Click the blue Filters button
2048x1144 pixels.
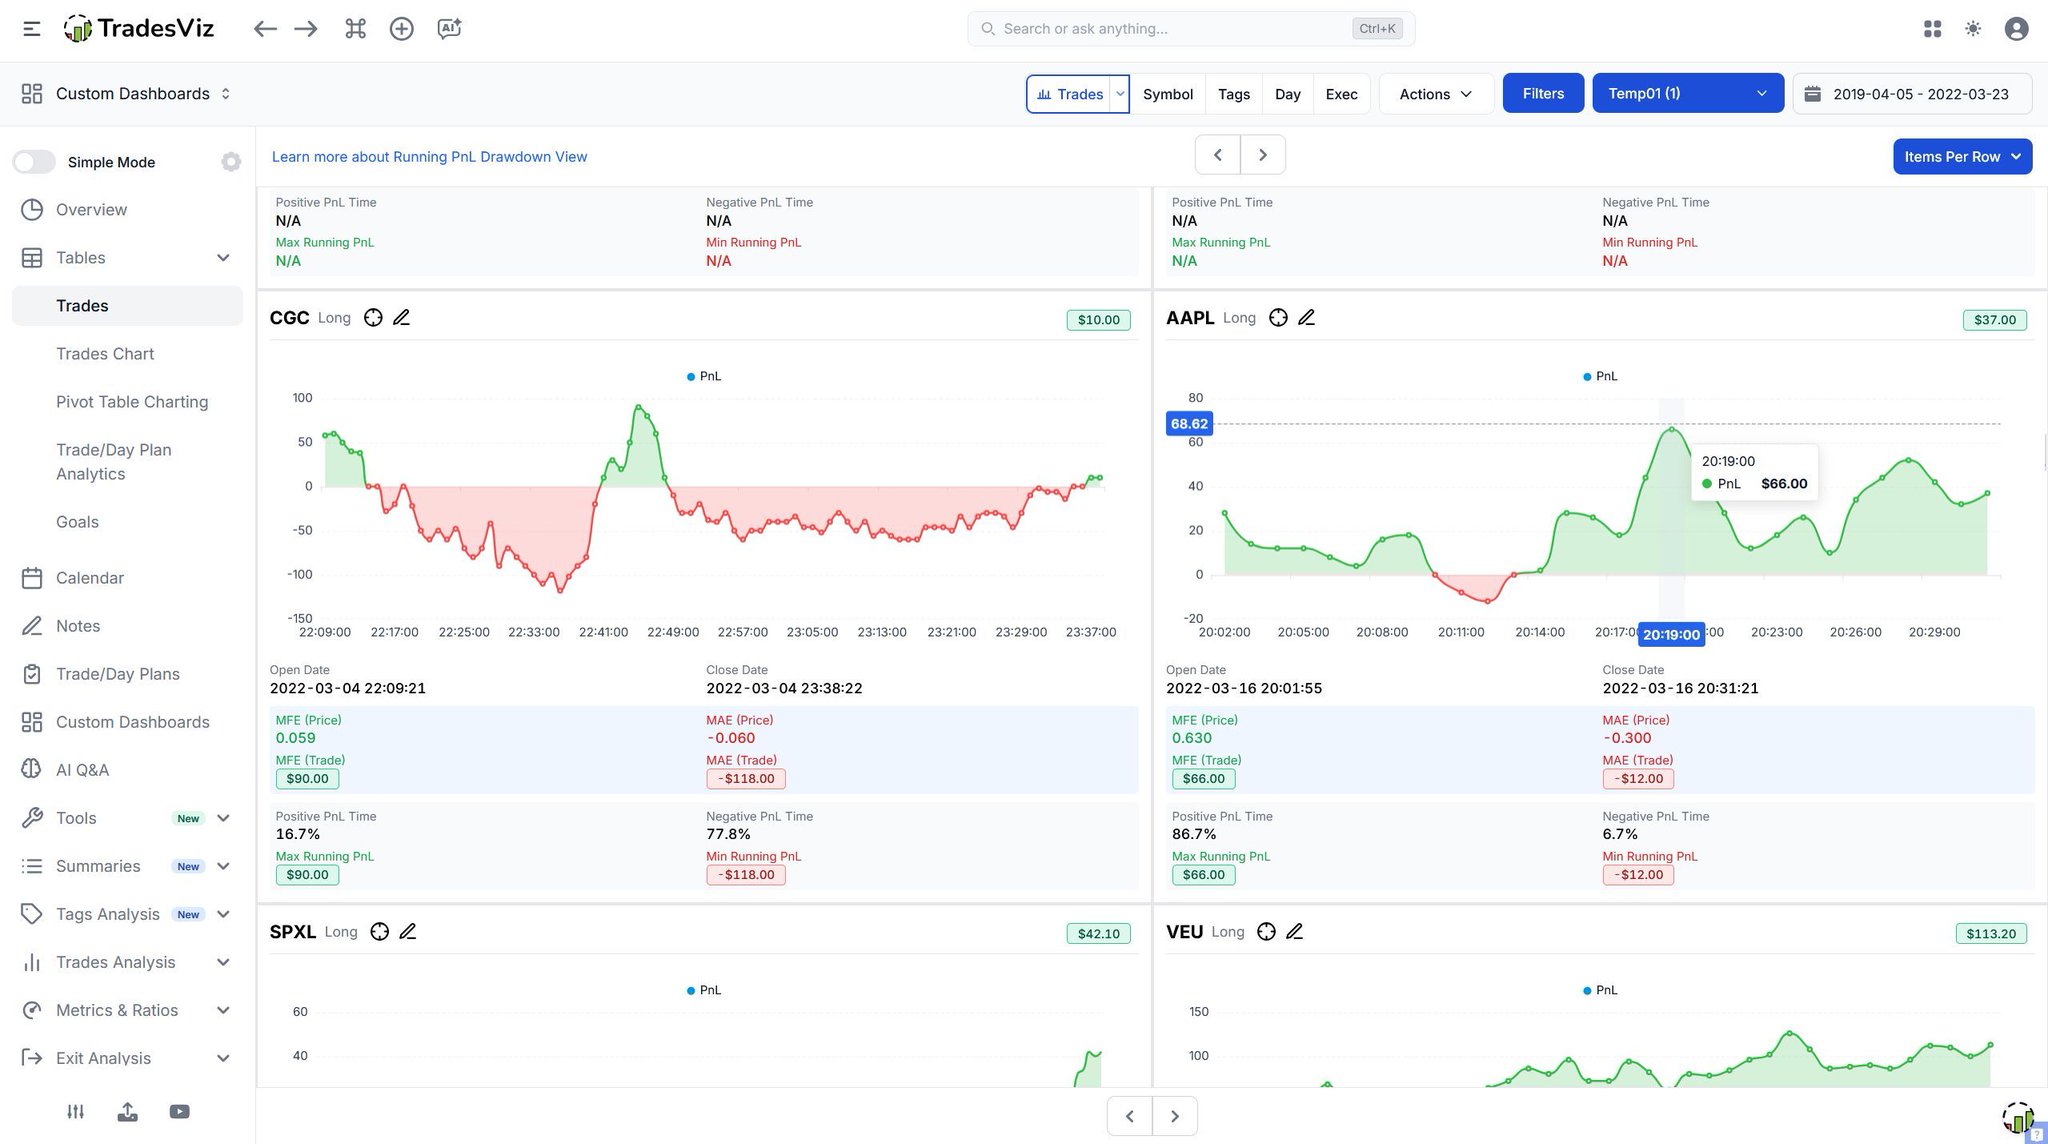click(x=1543, y=94)
